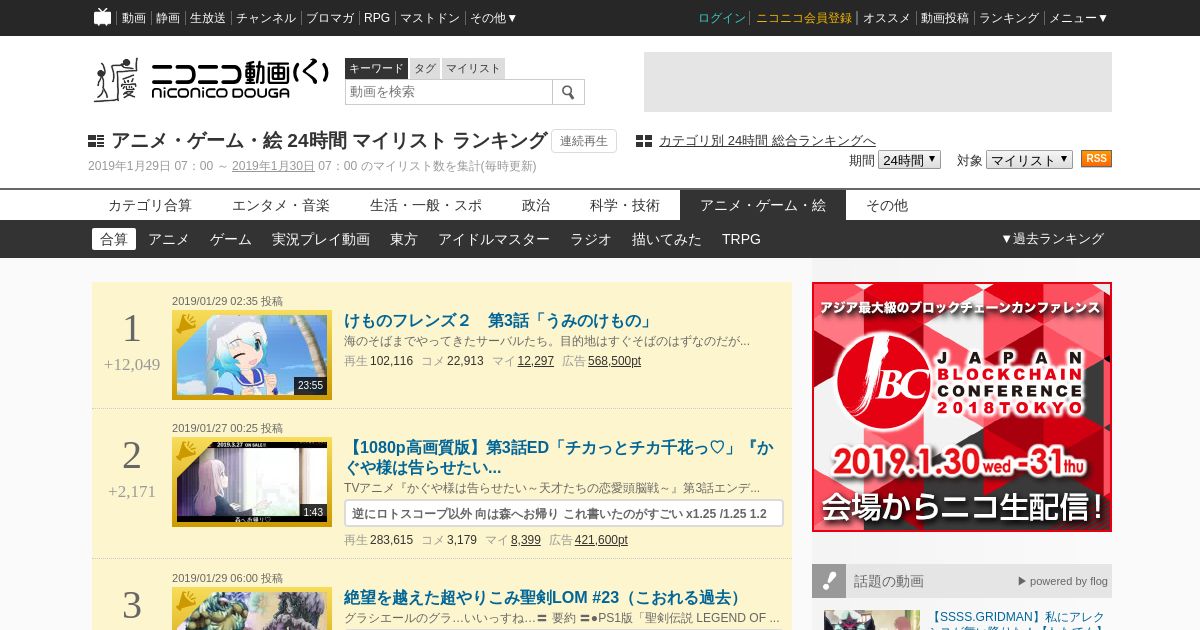Click the 連続再生 button
Screen dimensions: 1200x630
[x=584, y=141]
